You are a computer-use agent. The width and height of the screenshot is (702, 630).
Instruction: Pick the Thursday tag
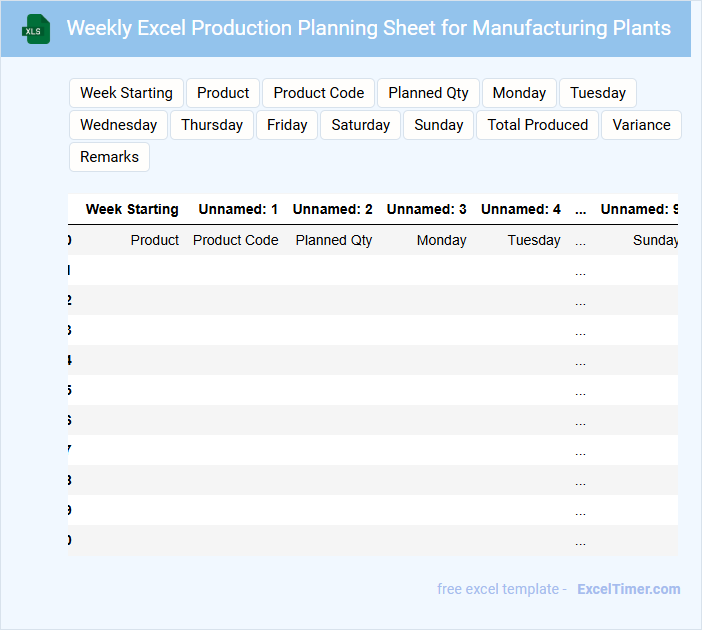tap(212, 125)
